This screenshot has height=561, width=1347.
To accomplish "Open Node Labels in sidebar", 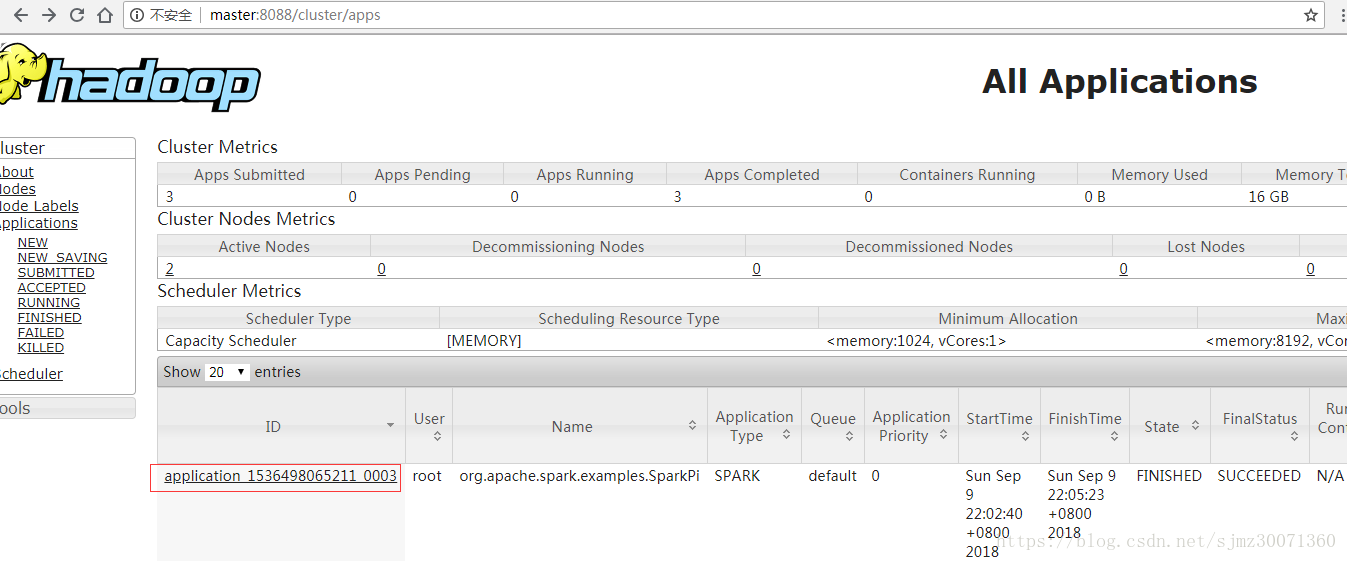I will [x=39, y=206].
